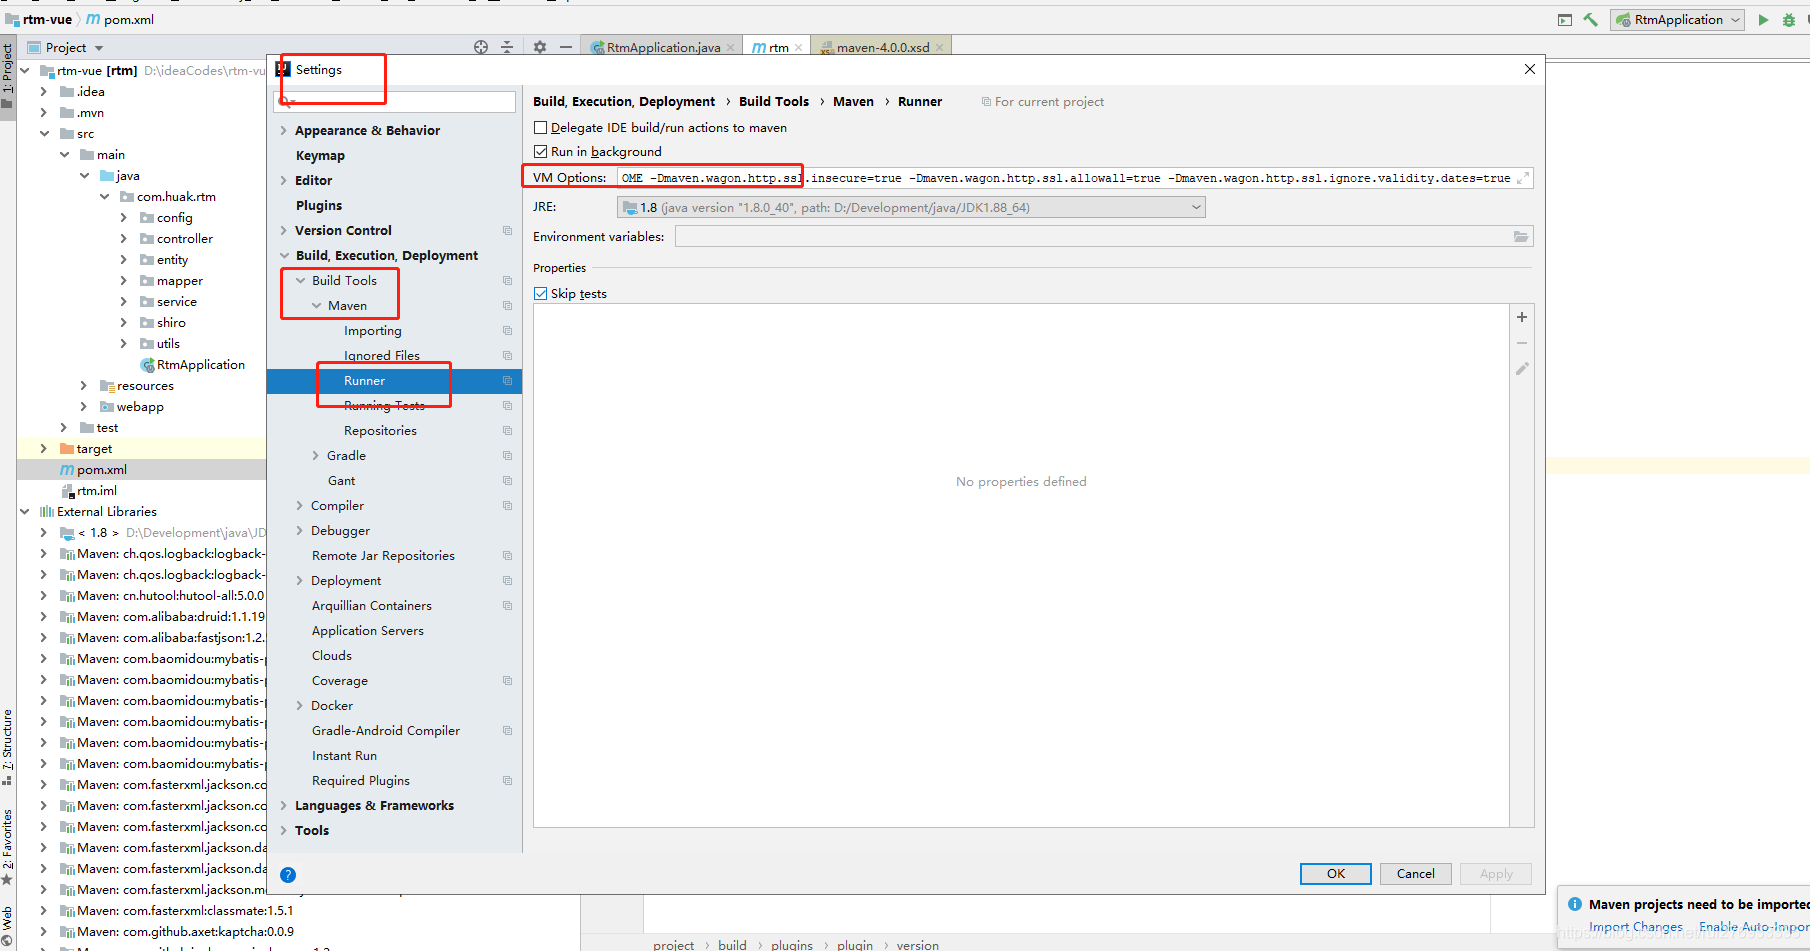Confirm settings by clicking OK

click(1335, 873)
